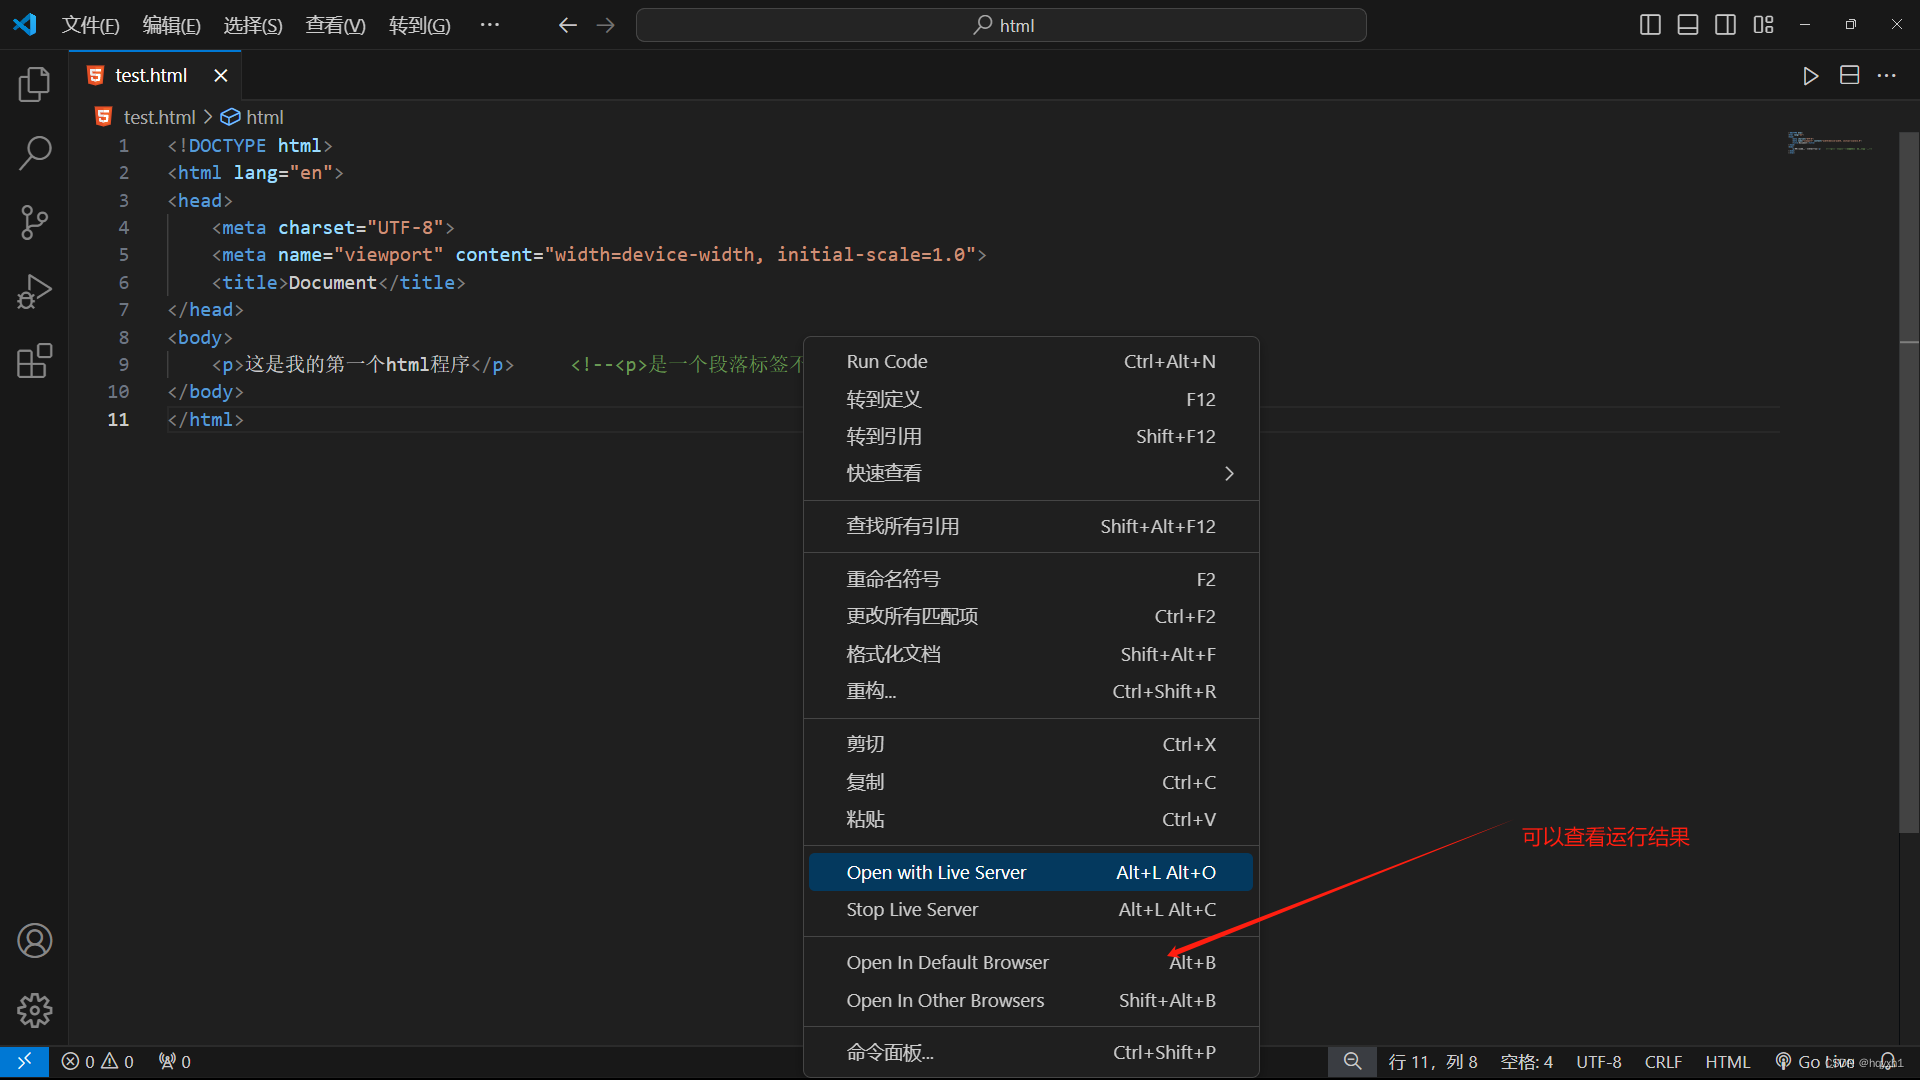Toggle the bottom panel layout button
This screenshot has width=1920, height=1080.
tap(1688, 25)
